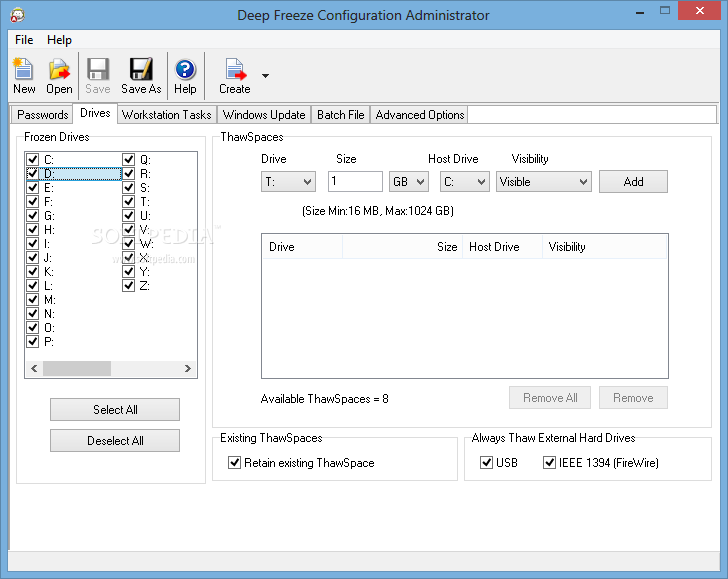
Task: Click the ThawSpace Size input field
Action: (355, 181)
